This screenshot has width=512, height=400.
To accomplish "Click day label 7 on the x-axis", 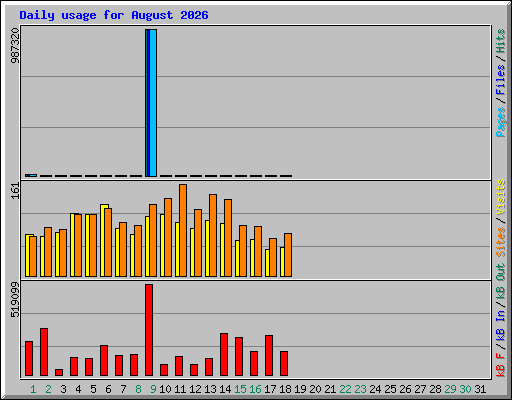I will click(x=123, y=389).
